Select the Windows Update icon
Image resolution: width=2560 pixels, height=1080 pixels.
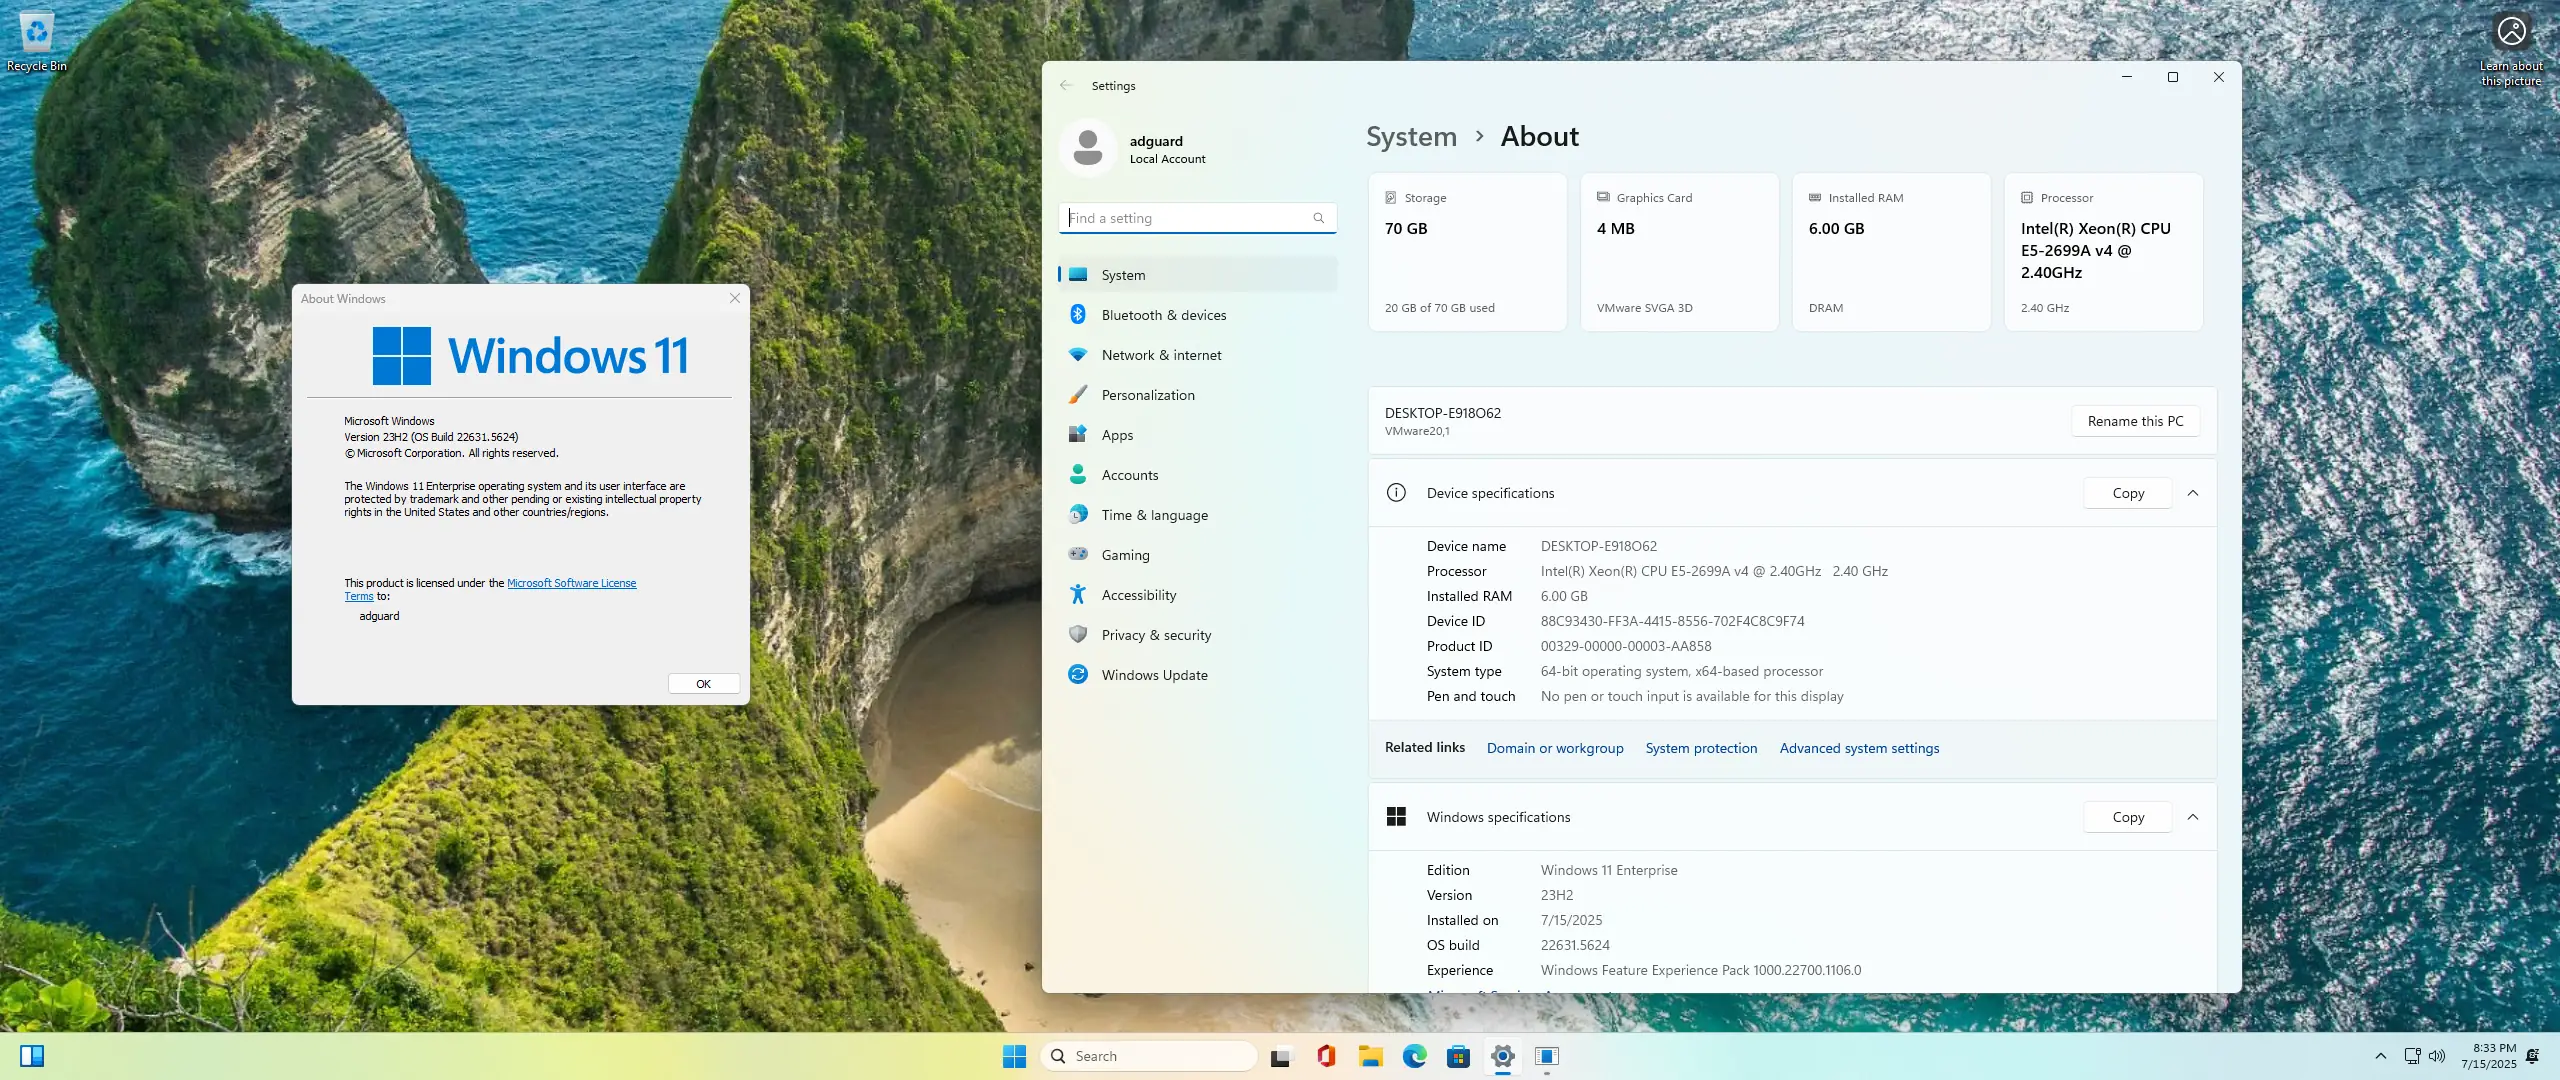point(1077,674)
